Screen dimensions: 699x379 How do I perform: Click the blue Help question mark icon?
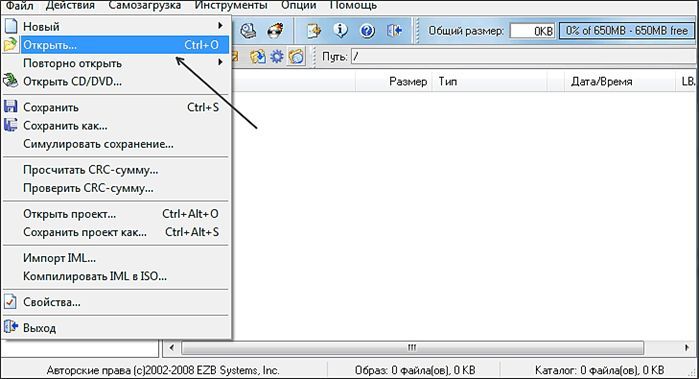click(x=367, y=31)
